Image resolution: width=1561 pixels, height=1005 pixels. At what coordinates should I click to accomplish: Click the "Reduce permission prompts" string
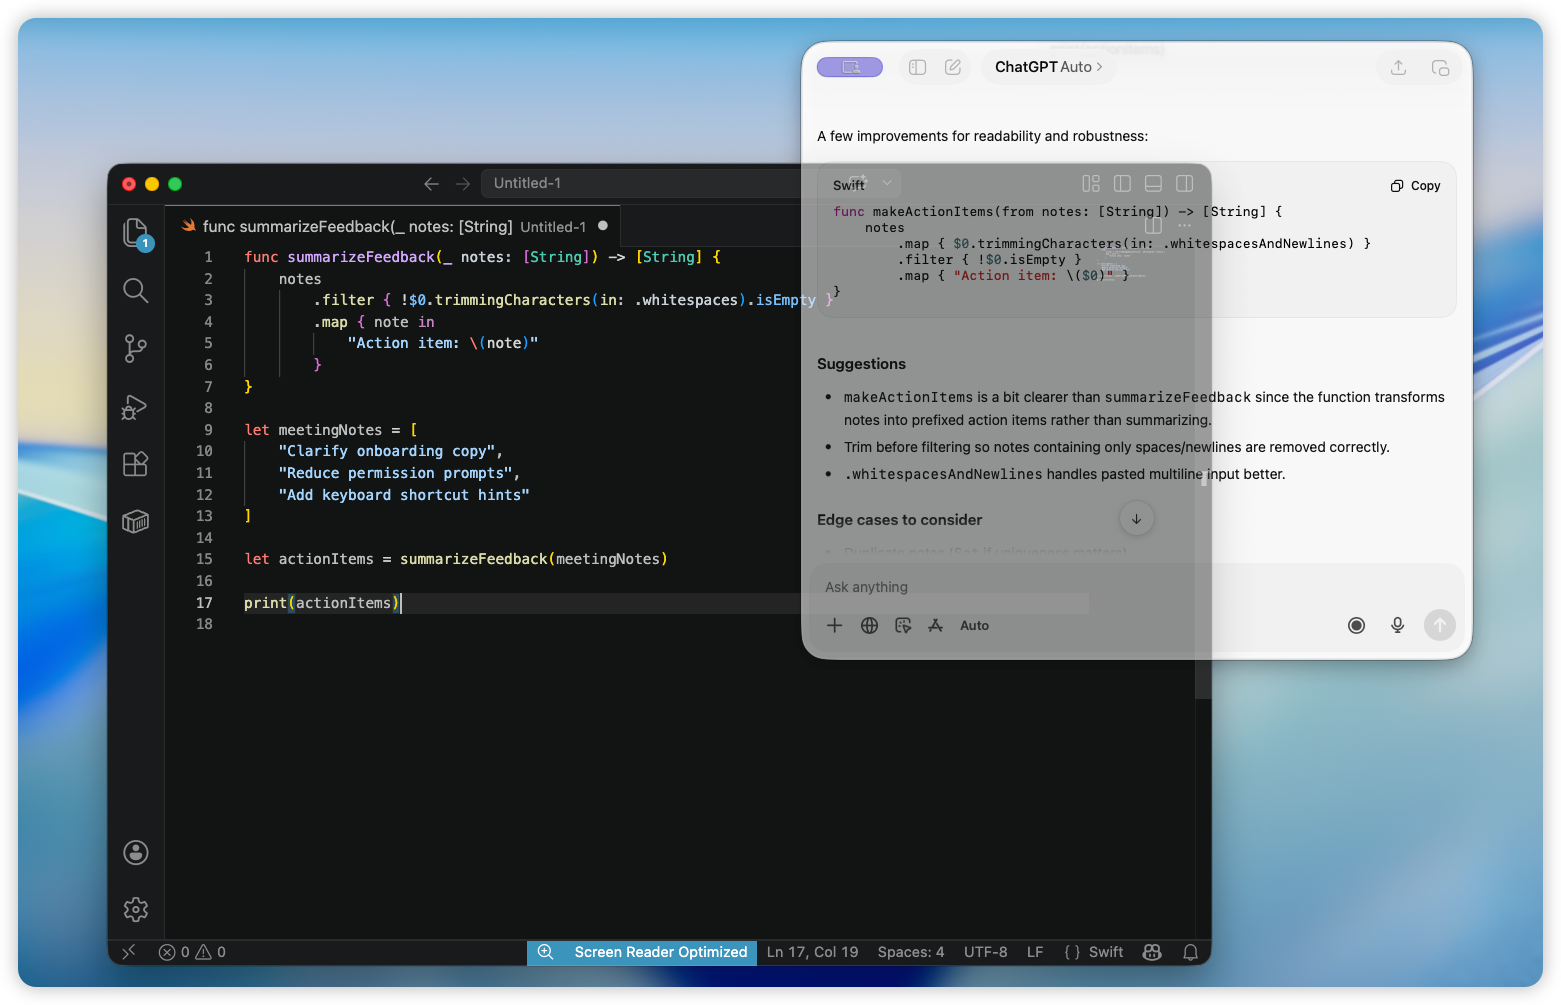point(396,474)
